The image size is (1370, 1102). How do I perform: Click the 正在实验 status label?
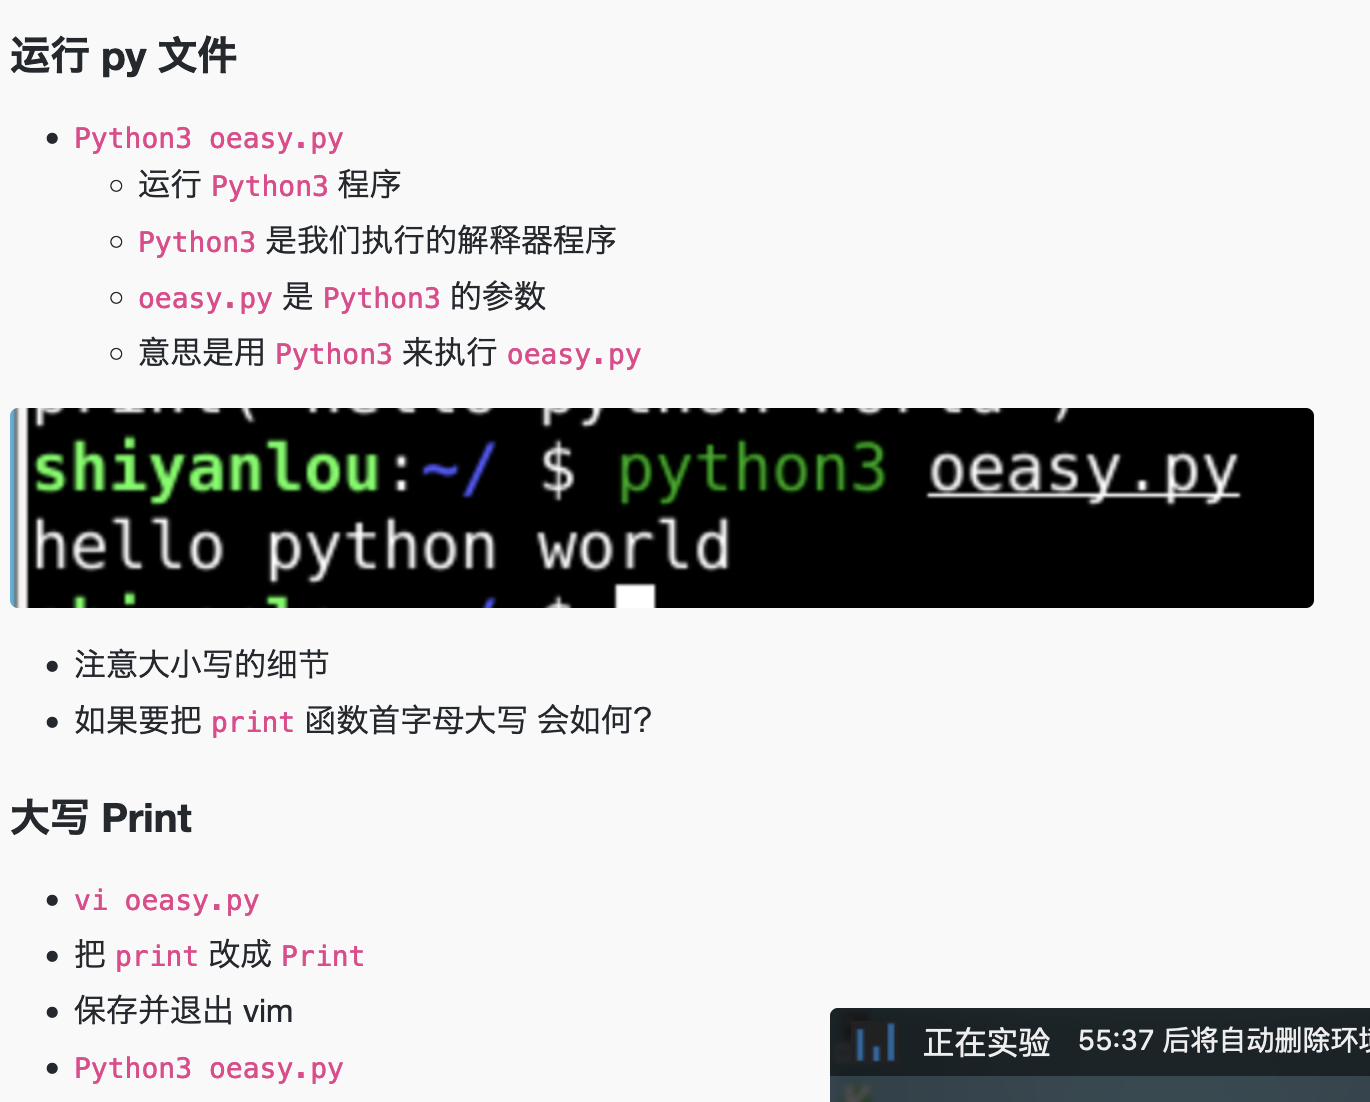[986, 1042]
